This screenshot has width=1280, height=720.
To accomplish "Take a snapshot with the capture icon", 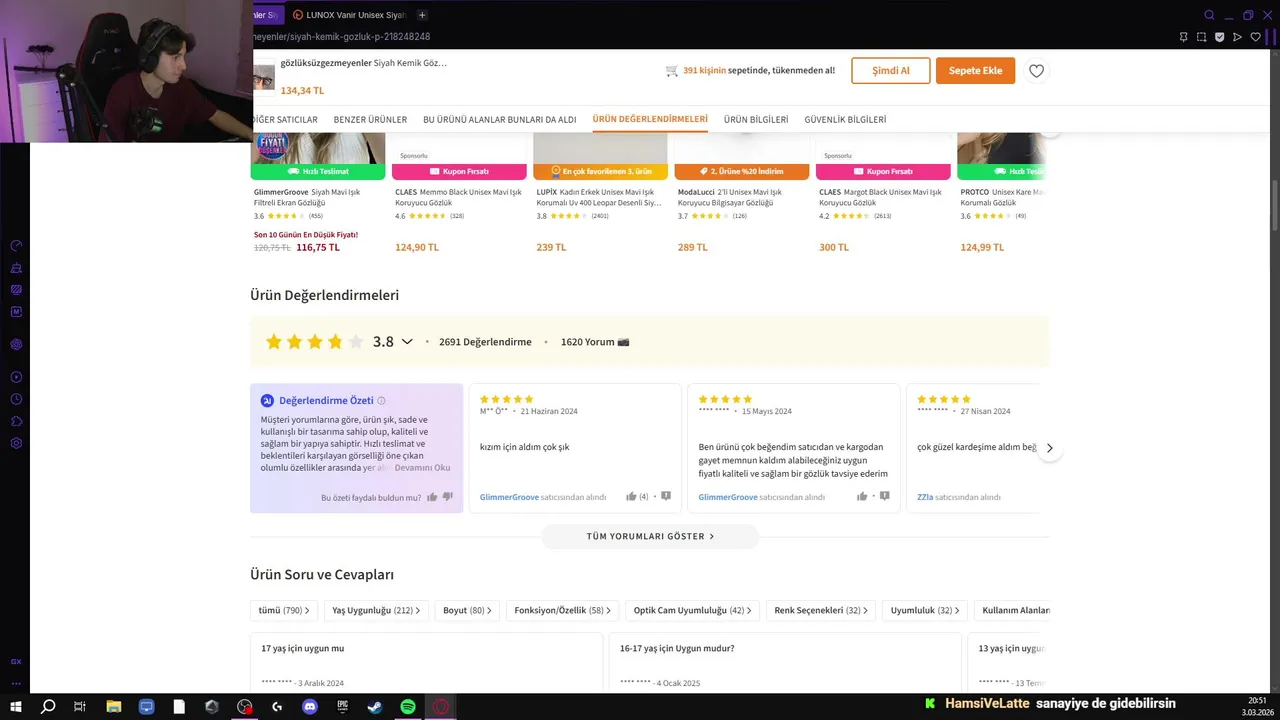I will point(1201,37).
